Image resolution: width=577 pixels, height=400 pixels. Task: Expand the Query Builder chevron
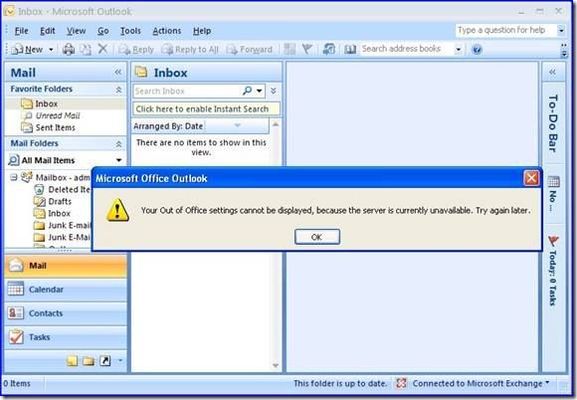pos(273,91)
